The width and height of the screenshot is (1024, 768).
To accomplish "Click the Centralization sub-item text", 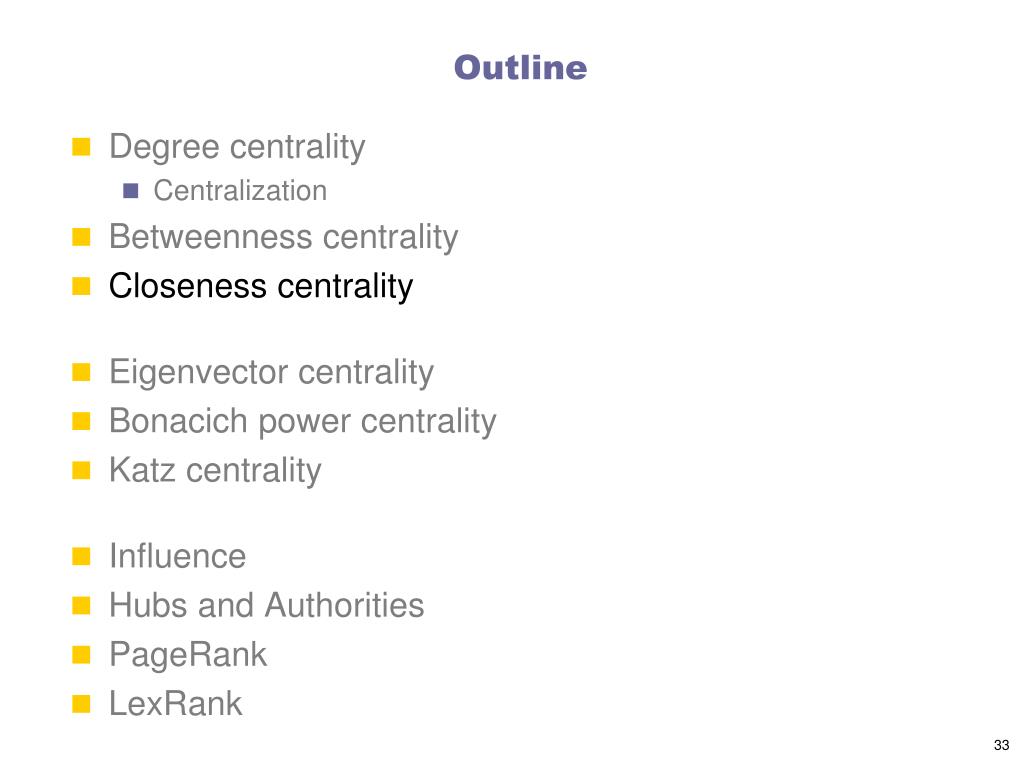I will point(240,191).
